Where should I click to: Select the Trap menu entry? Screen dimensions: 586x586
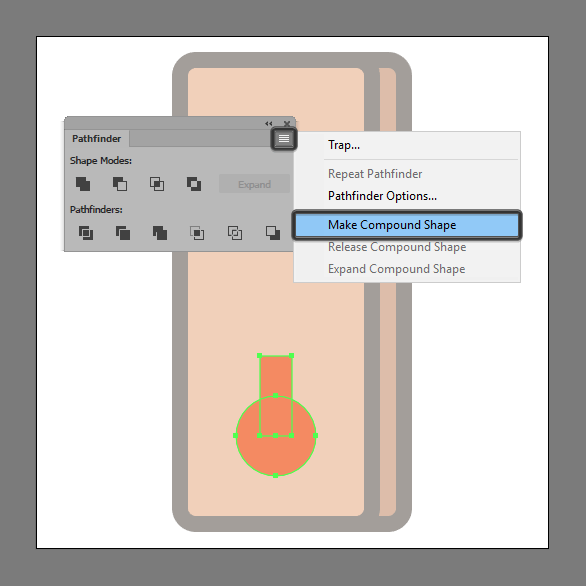[x=344, y=145]
